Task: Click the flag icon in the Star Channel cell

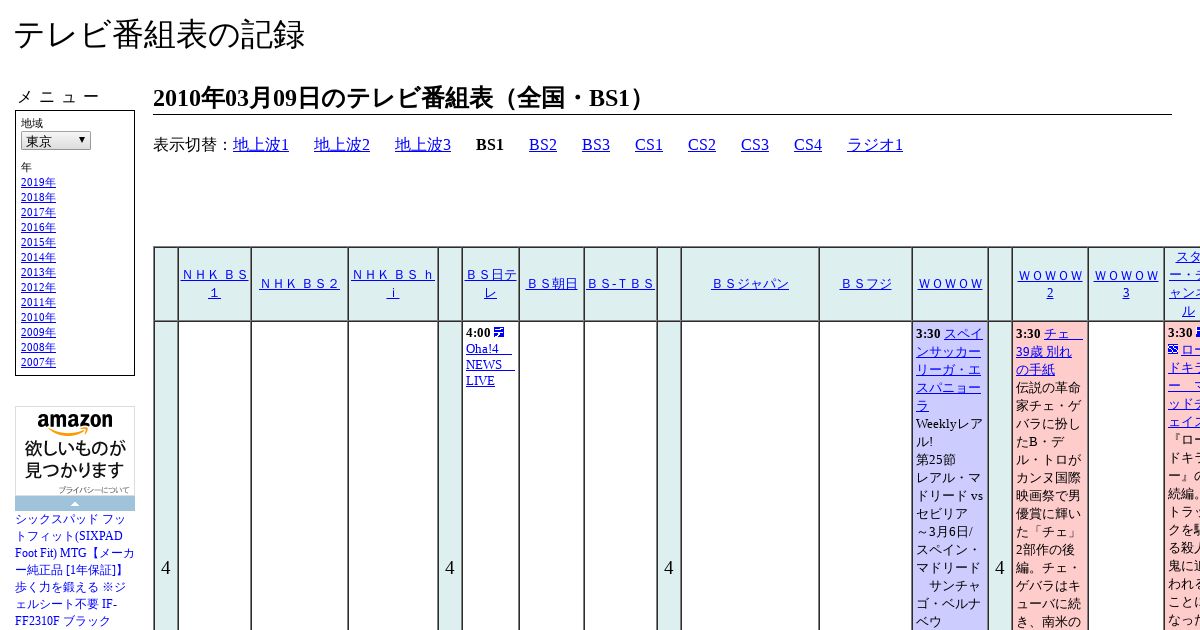Action: [x=1173, y=350]
